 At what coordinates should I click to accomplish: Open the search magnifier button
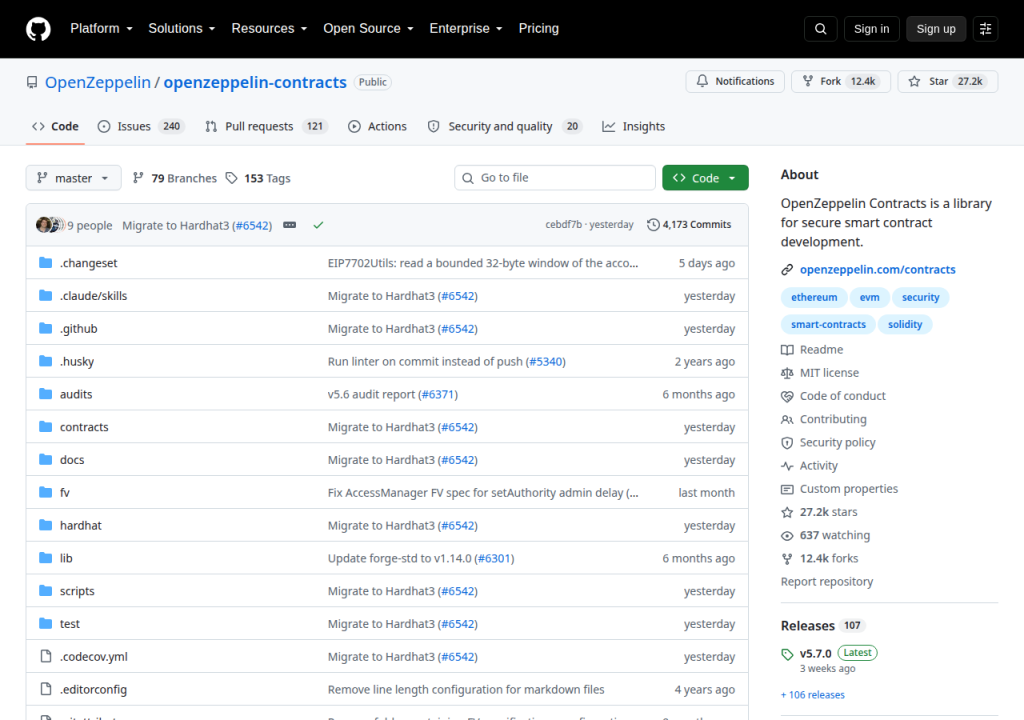[820, 29]
